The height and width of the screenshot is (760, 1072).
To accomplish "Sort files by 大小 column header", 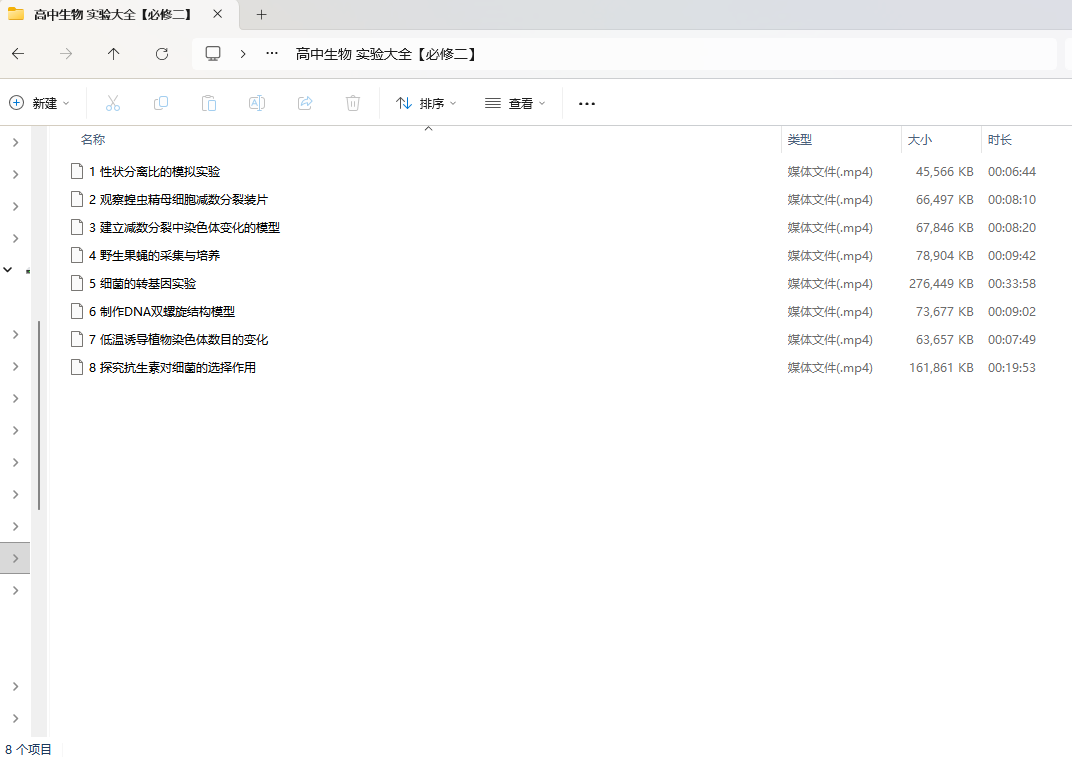I will click(x=919, y=140).
